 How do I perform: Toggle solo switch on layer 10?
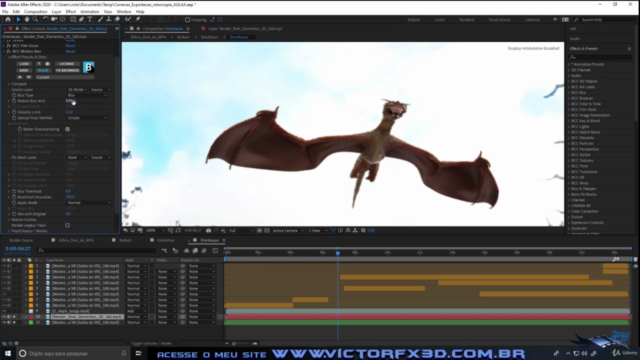(14, 317)
